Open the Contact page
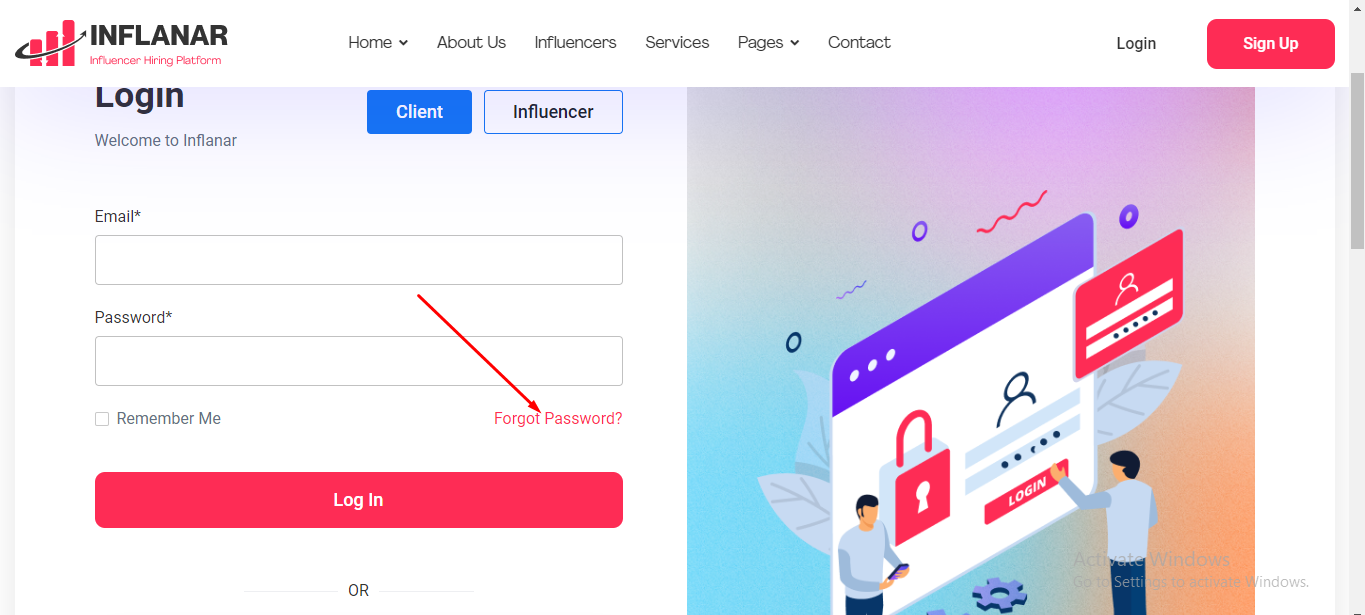 [x=859, y=43]
